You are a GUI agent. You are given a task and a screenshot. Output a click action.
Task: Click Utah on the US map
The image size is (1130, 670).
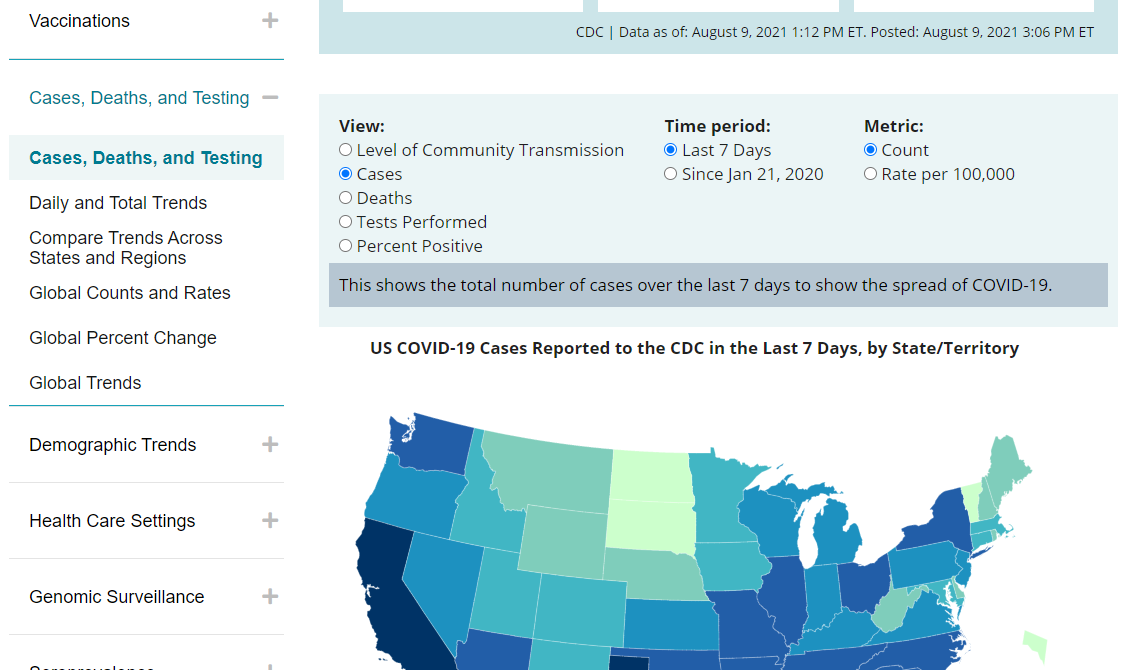tap(504, 591)
